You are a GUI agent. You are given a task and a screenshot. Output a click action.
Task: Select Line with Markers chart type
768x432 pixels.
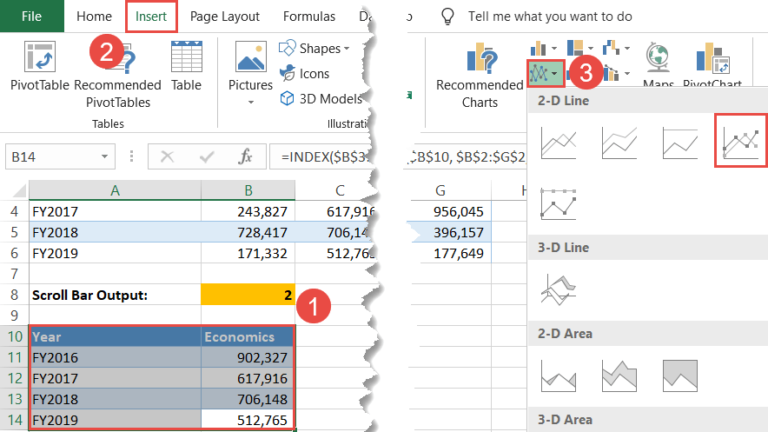coord(741,142)
